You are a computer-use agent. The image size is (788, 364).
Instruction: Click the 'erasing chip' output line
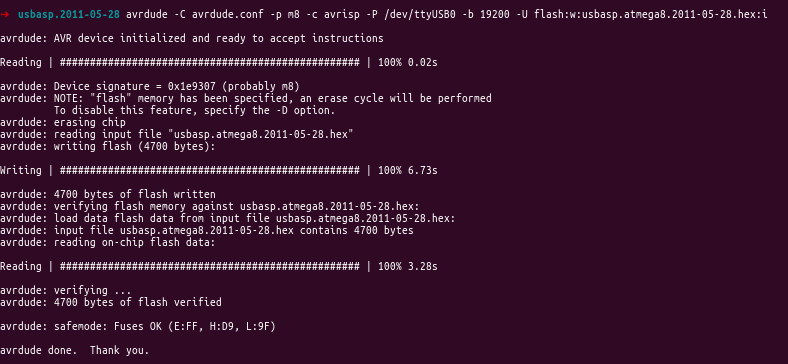coord(63,123)
